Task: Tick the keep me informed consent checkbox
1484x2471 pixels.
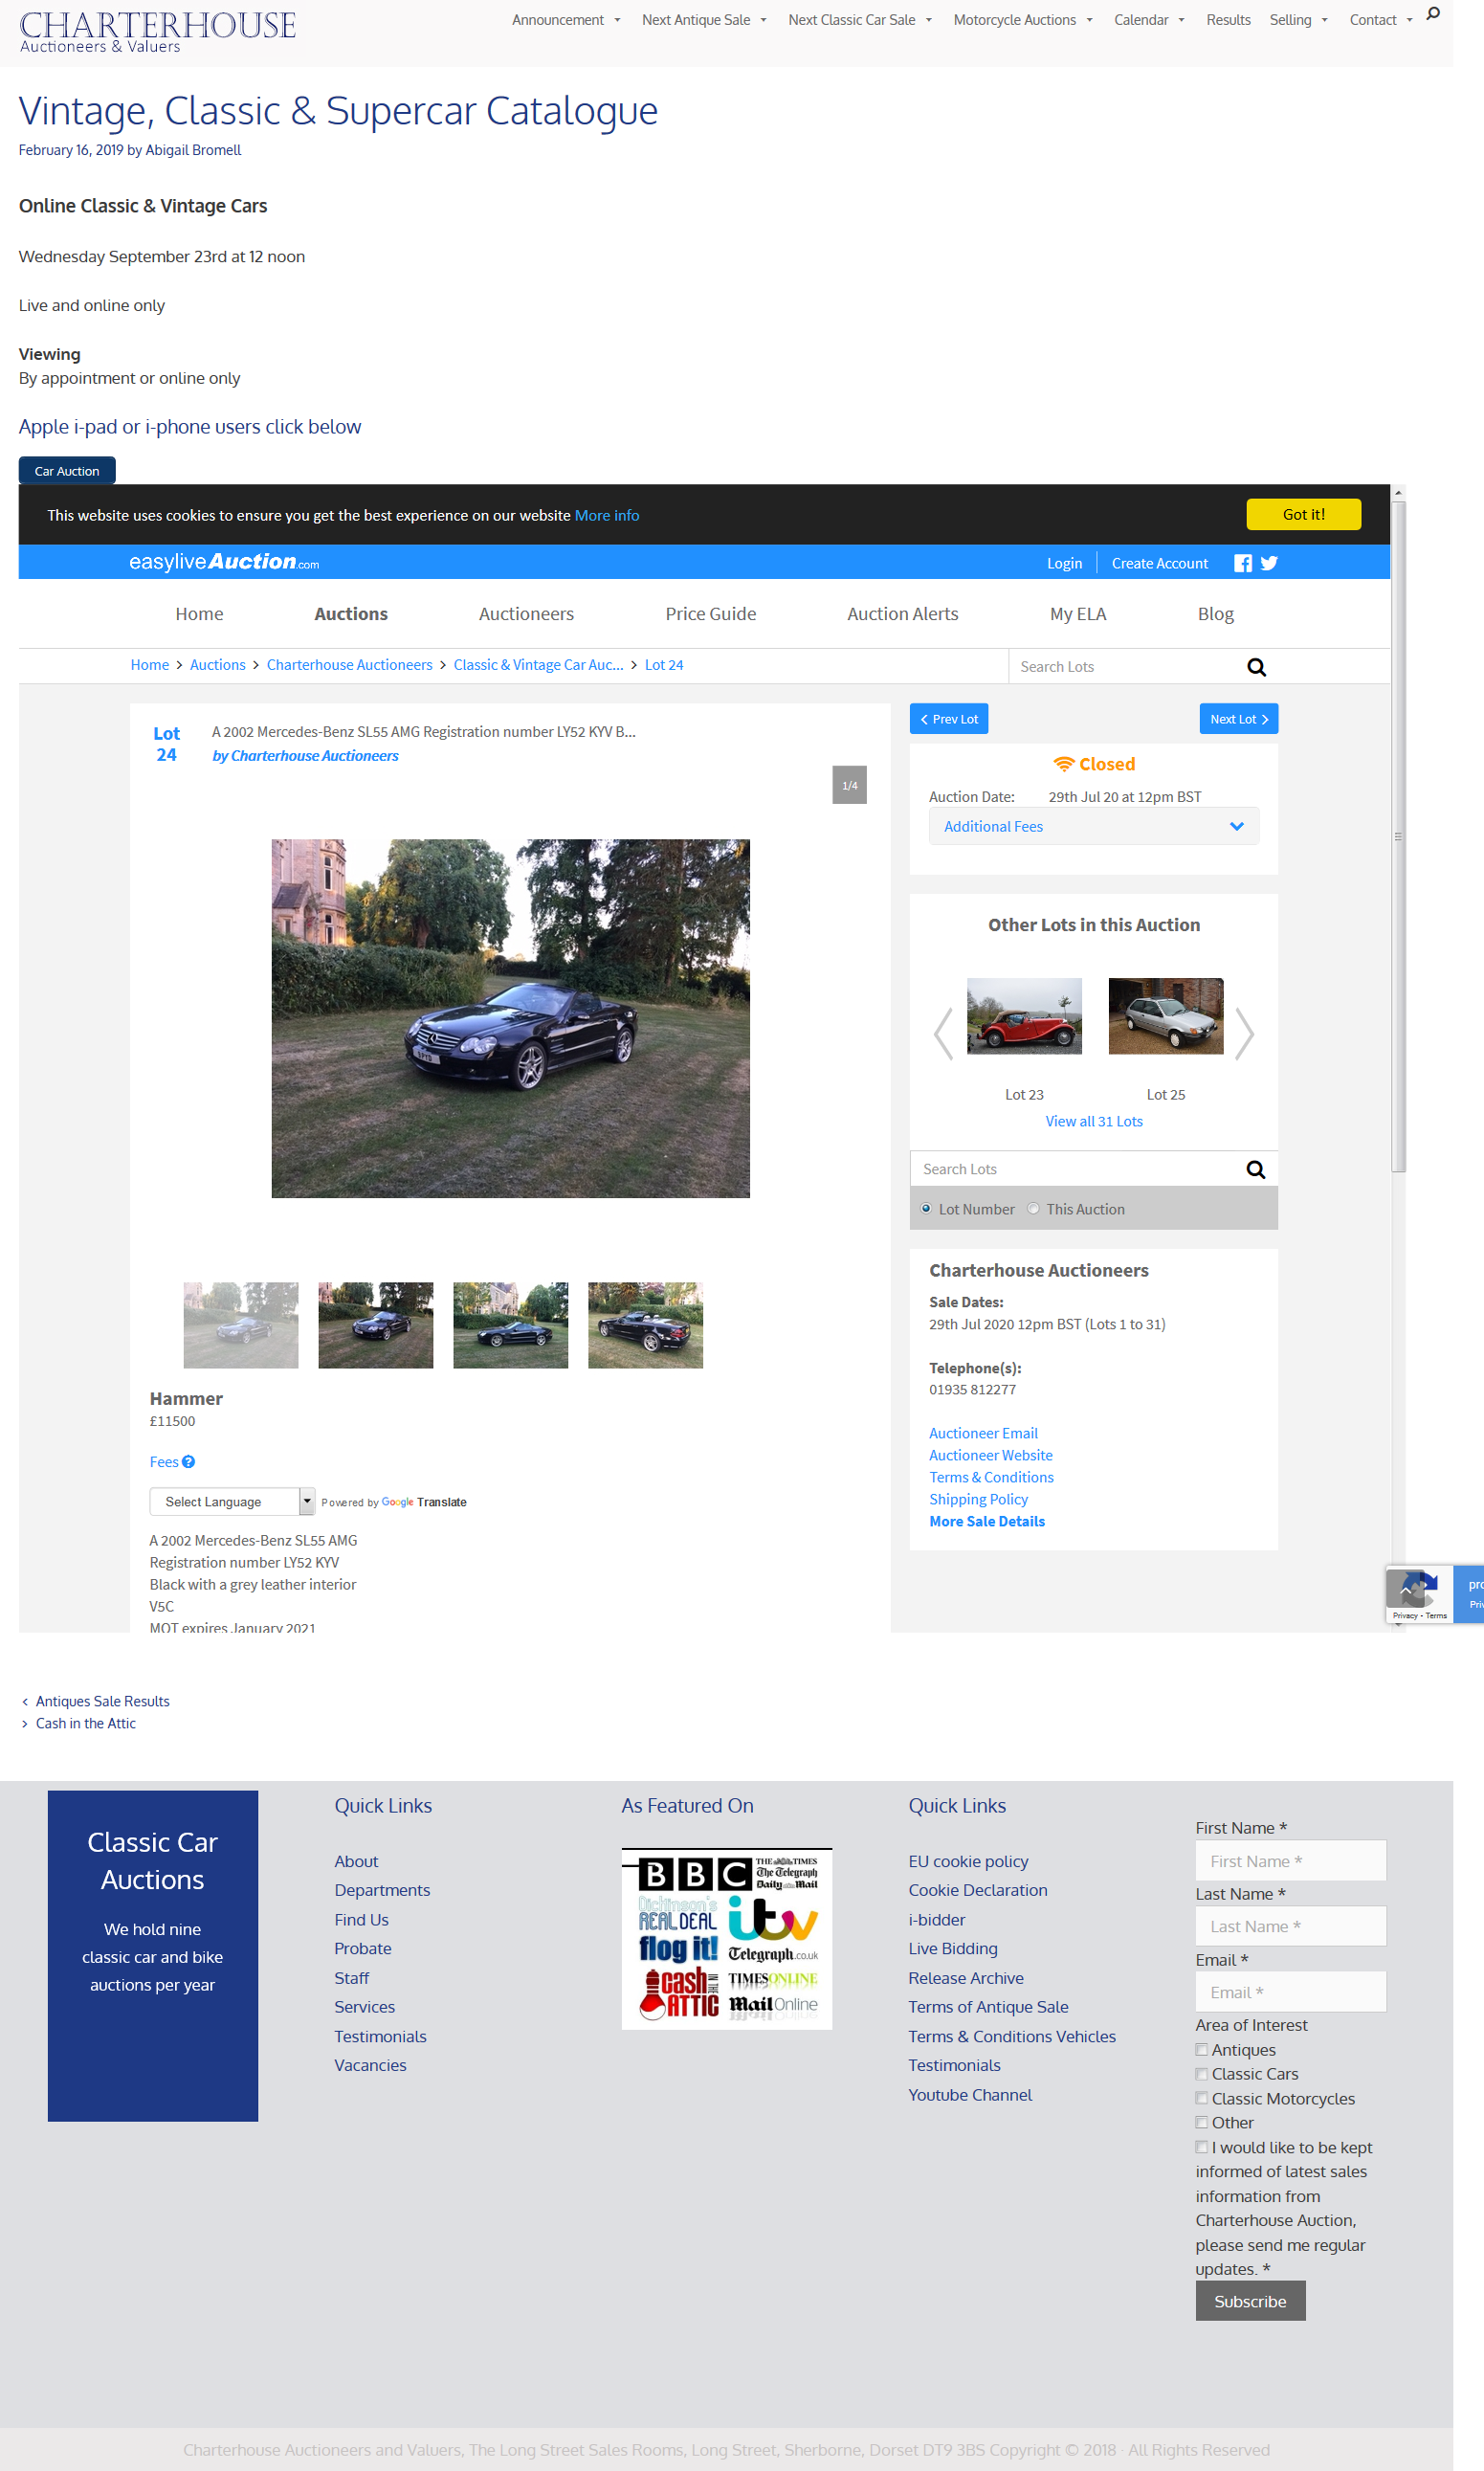Action: click(x=1202, y=2147)
